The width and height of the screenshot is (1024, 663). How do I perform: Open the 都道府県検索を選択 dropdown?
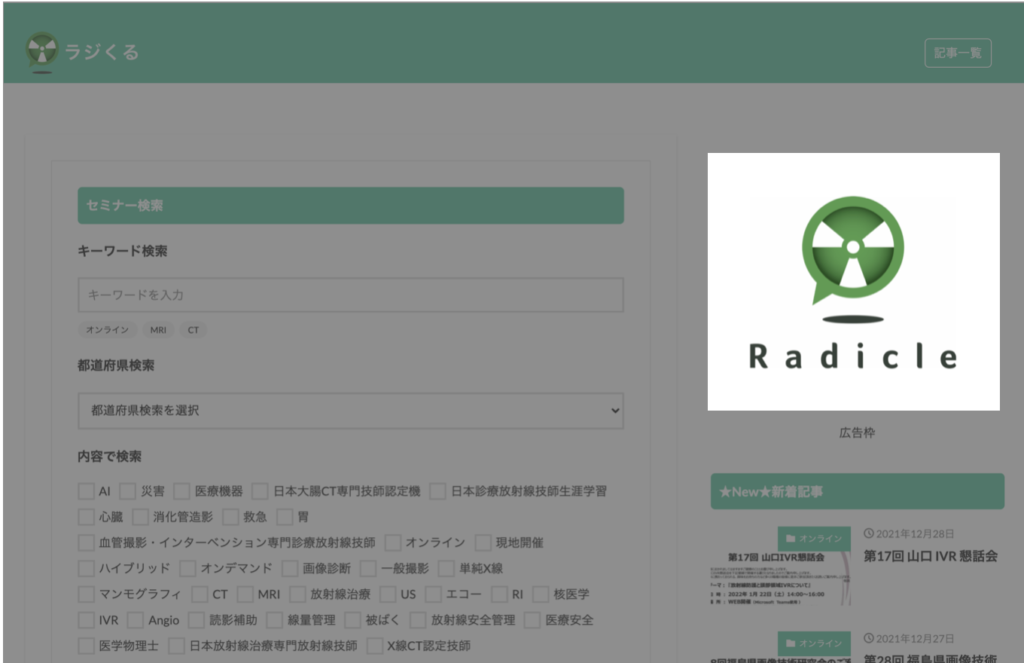[x=351, y=410]
